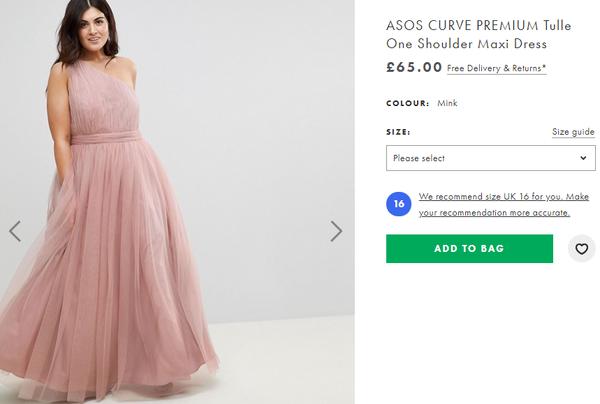Expand size list via the chevron arrow

pyautogui.click(x=583, y=158)
